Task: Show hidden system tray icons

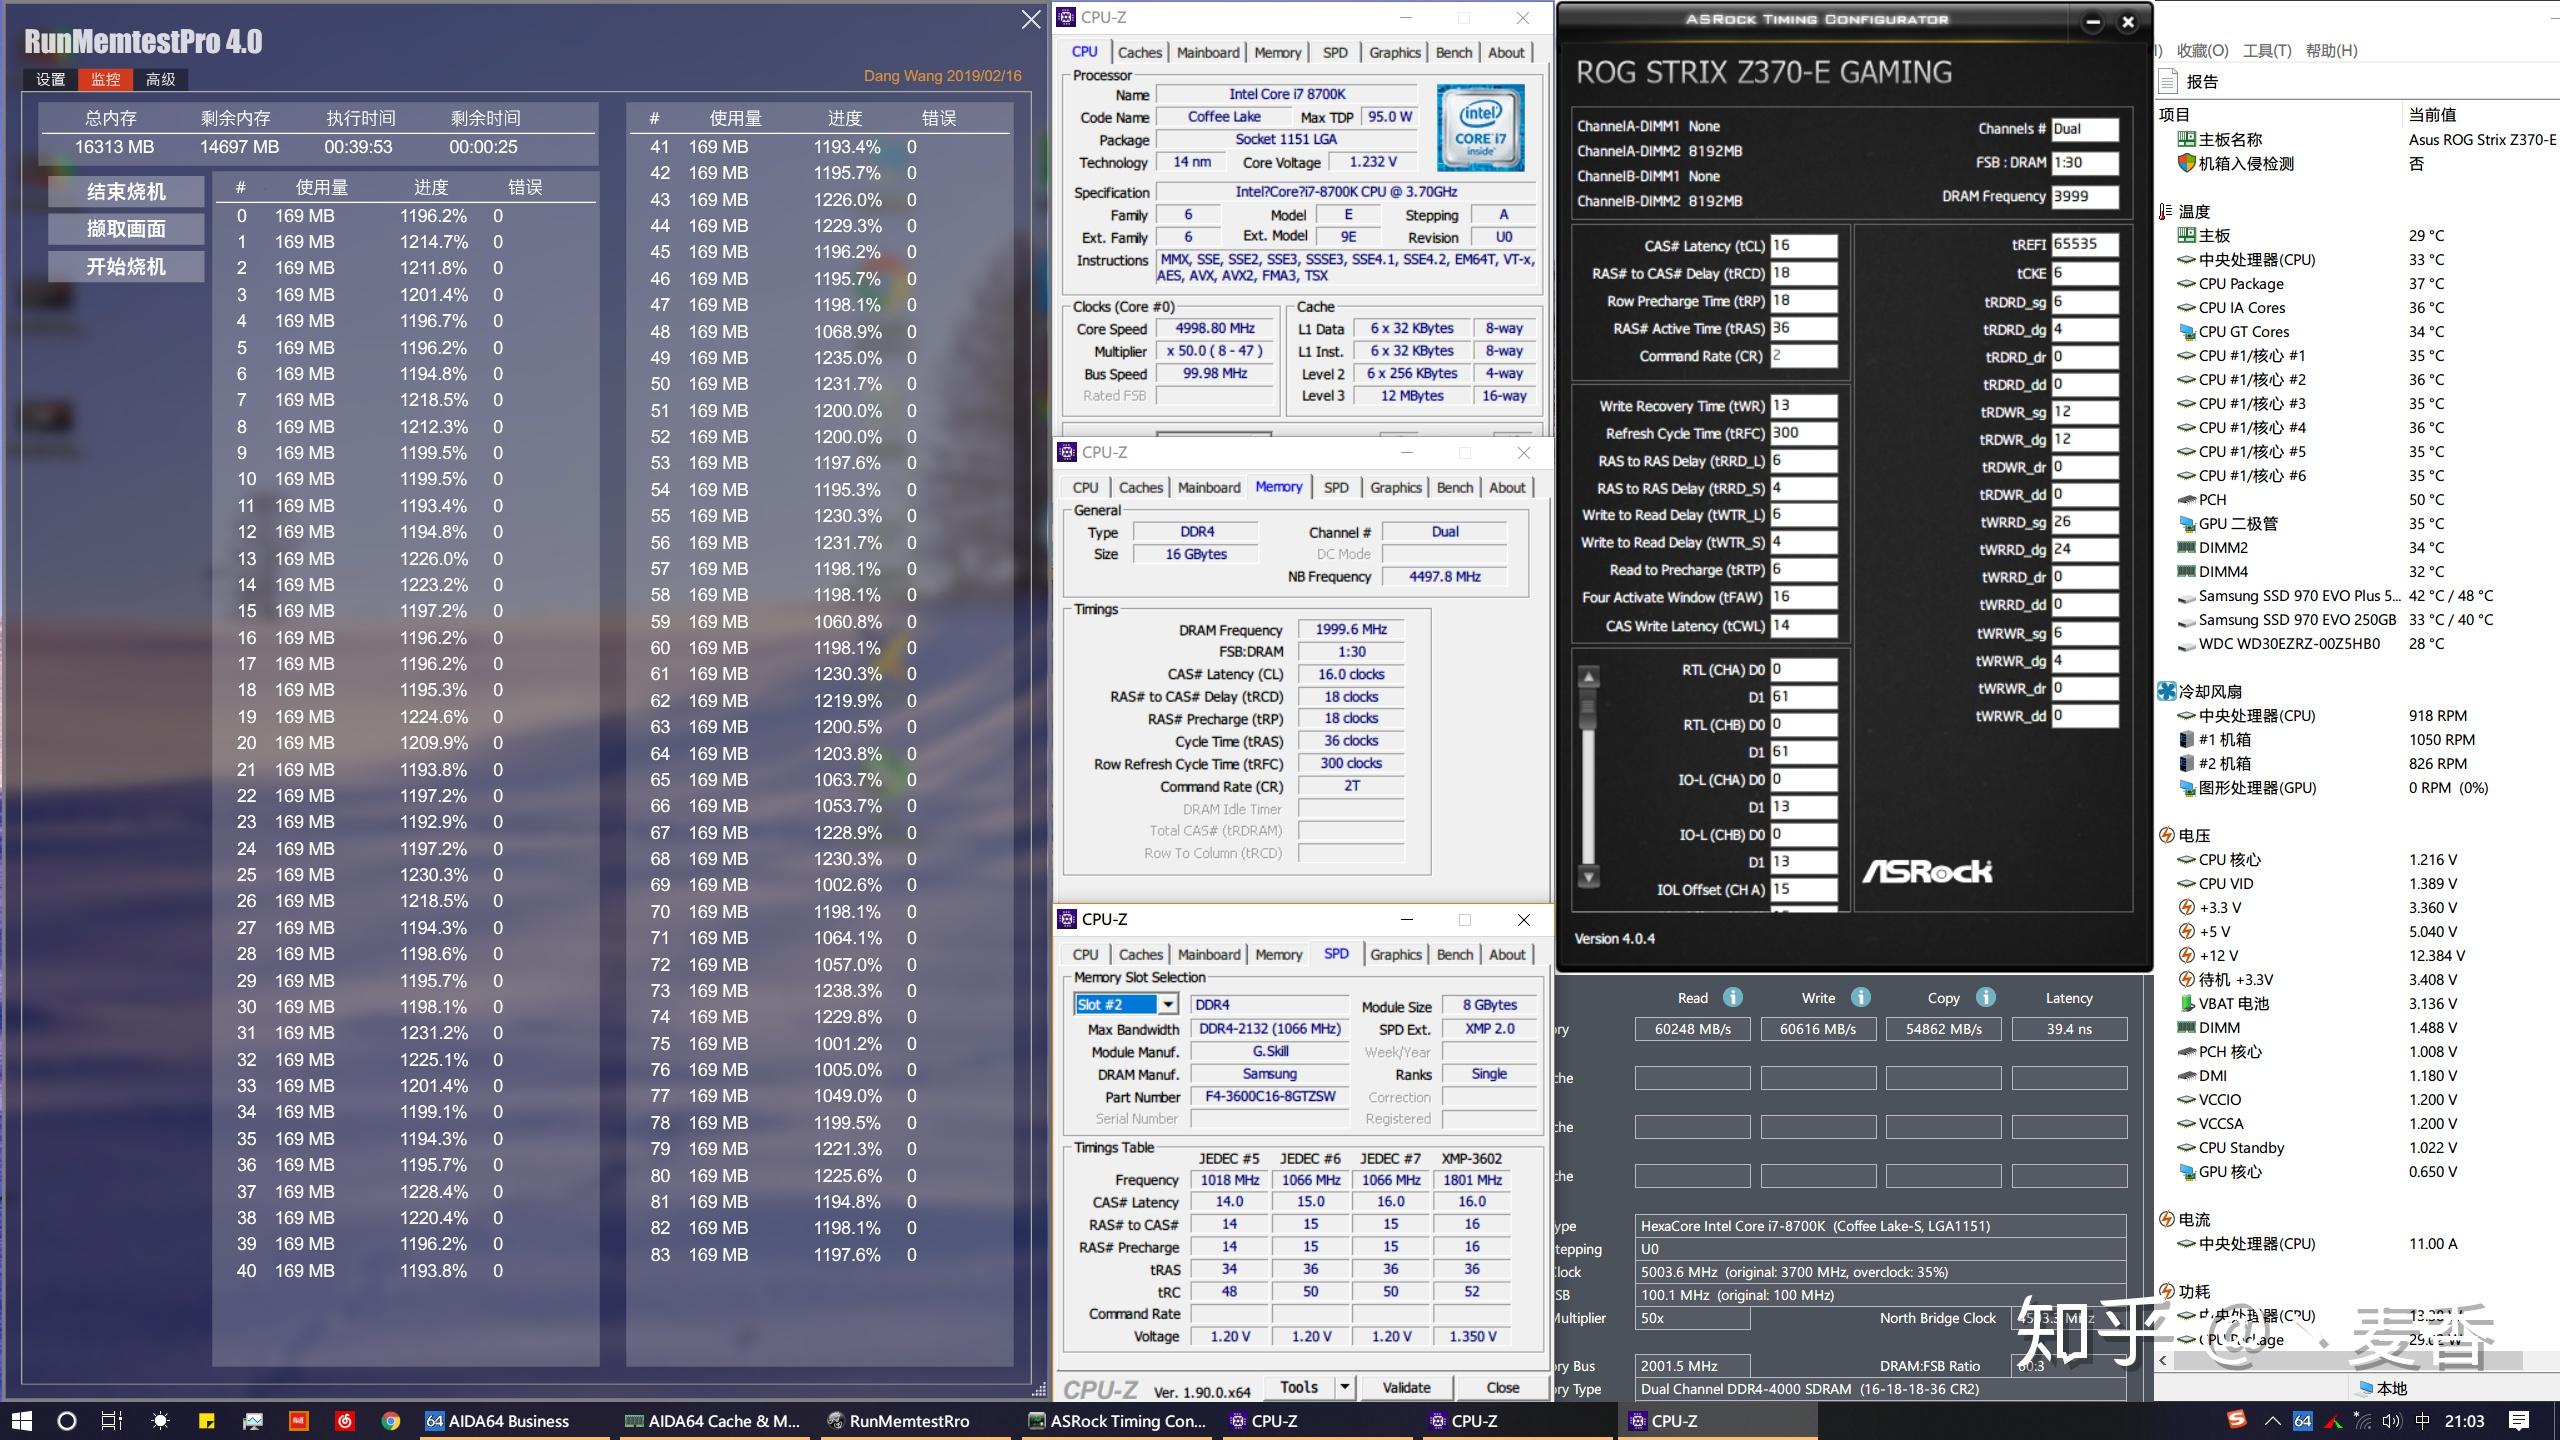Action: (x=2272, y=1421)
